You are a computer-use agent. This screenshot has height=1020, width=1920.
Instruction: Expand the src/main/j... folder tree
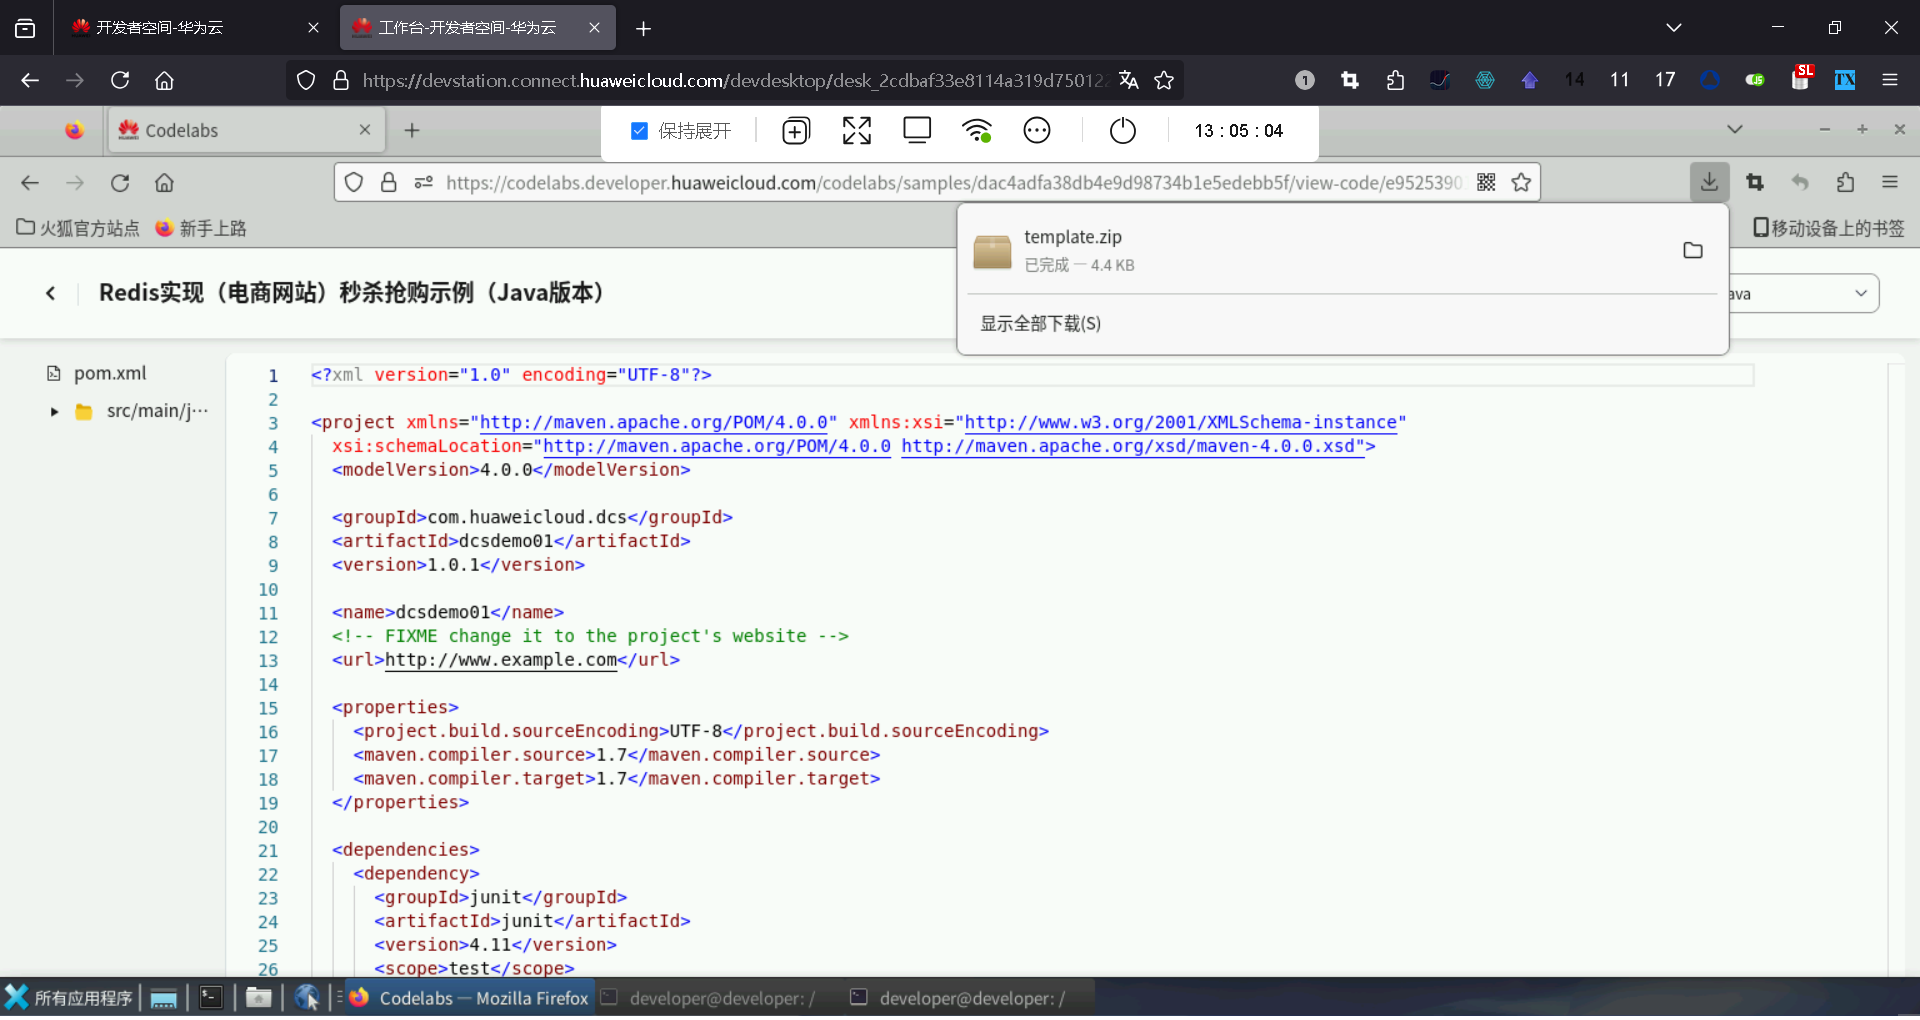(x=55, y=412)
